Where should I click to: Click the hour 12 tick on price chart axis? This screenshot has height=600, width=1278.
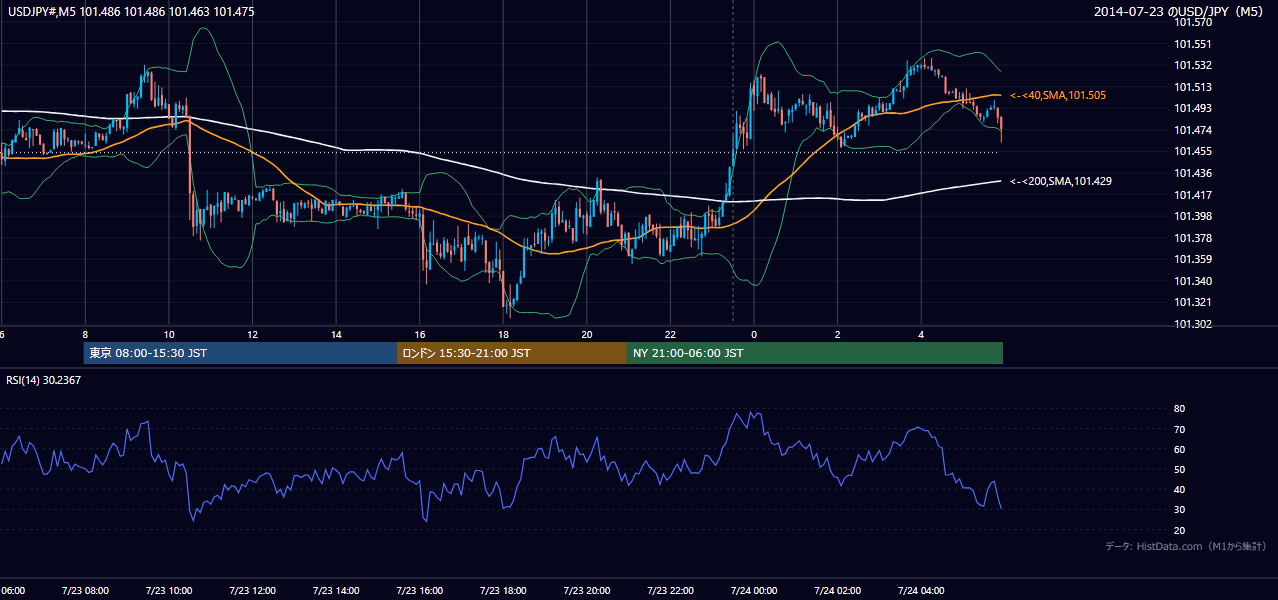pyautogui.click(x=253, y=335)
